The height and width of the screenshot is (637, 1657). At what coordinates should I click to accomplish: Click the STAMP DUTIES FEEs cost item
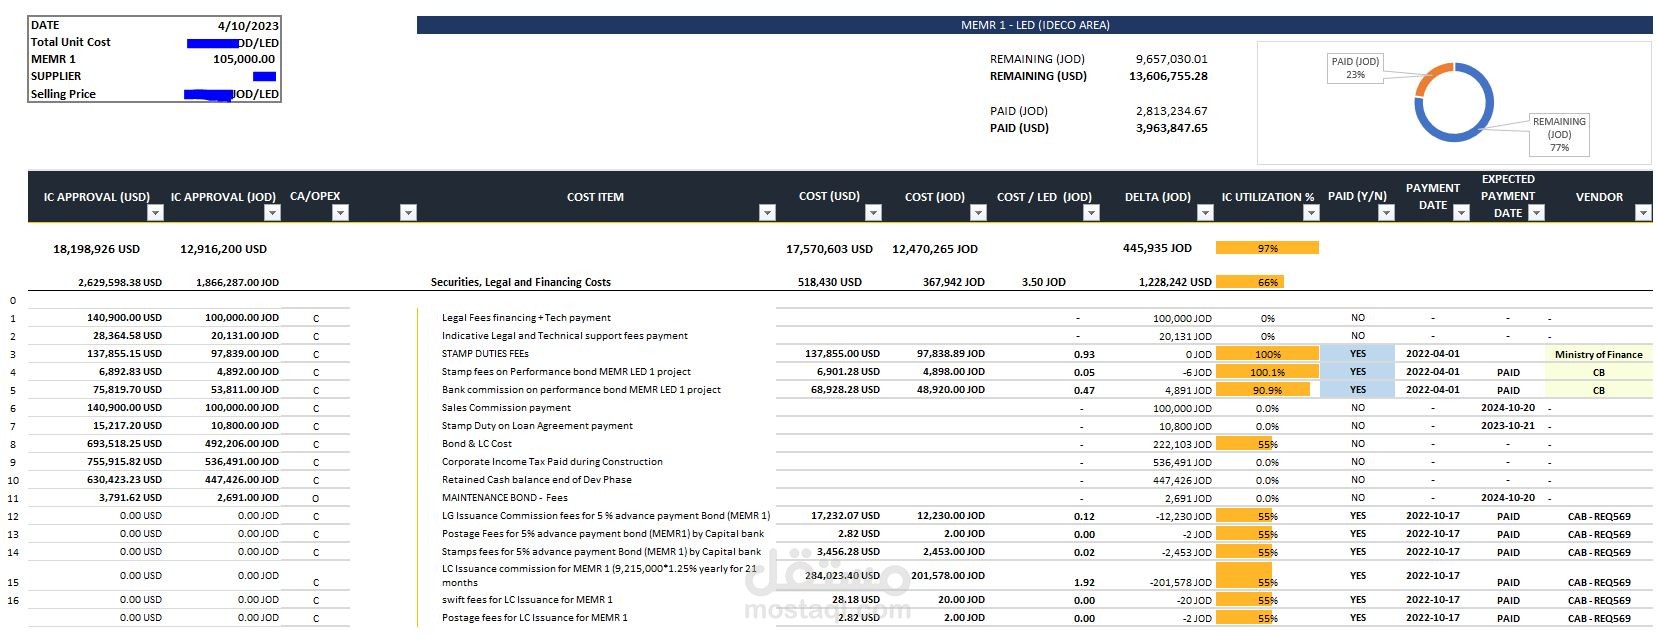click(x=485, y=354)
